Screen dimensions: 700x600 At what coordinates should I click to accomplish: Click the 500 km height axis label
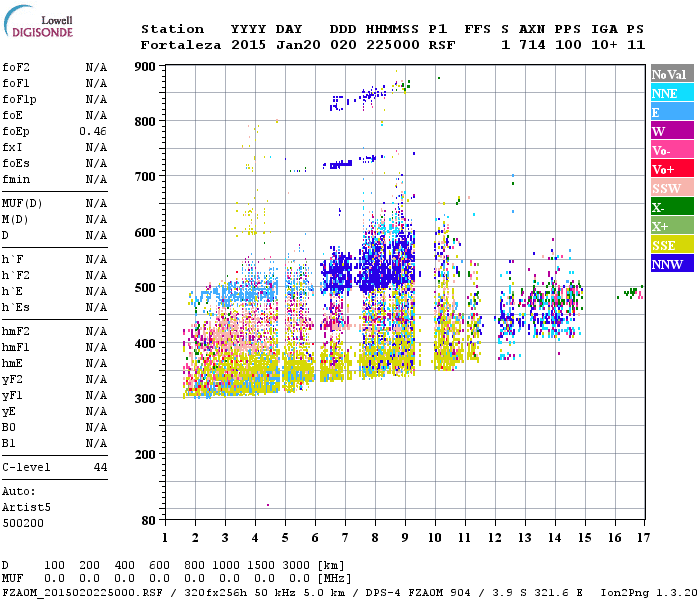point(145,288)
